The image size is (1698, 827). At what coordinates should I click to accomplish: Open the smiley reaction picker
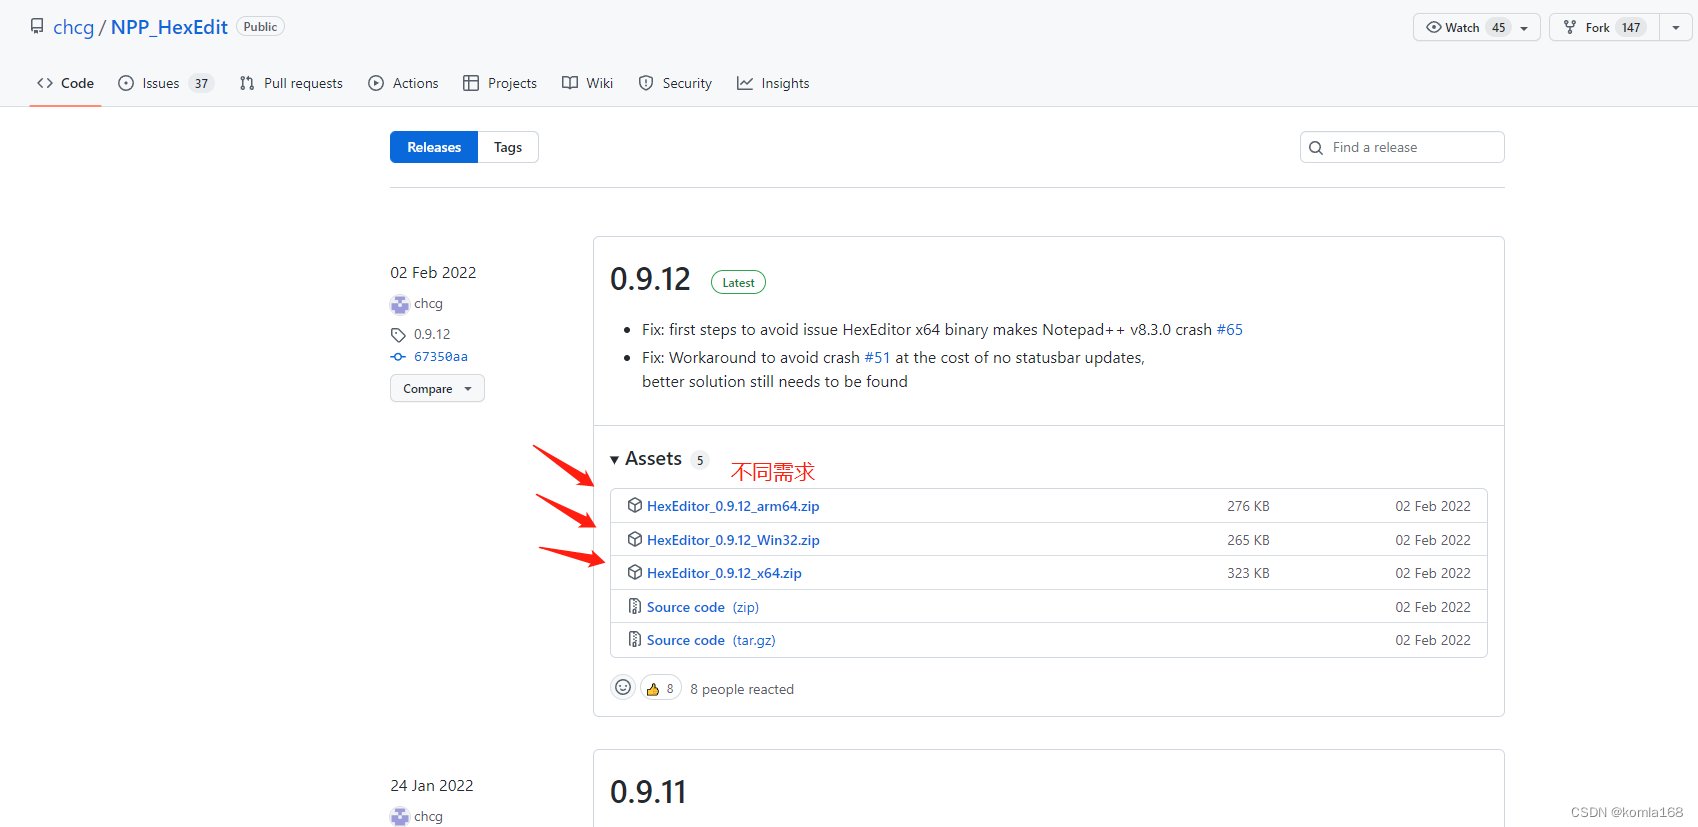tap(623, 688)
